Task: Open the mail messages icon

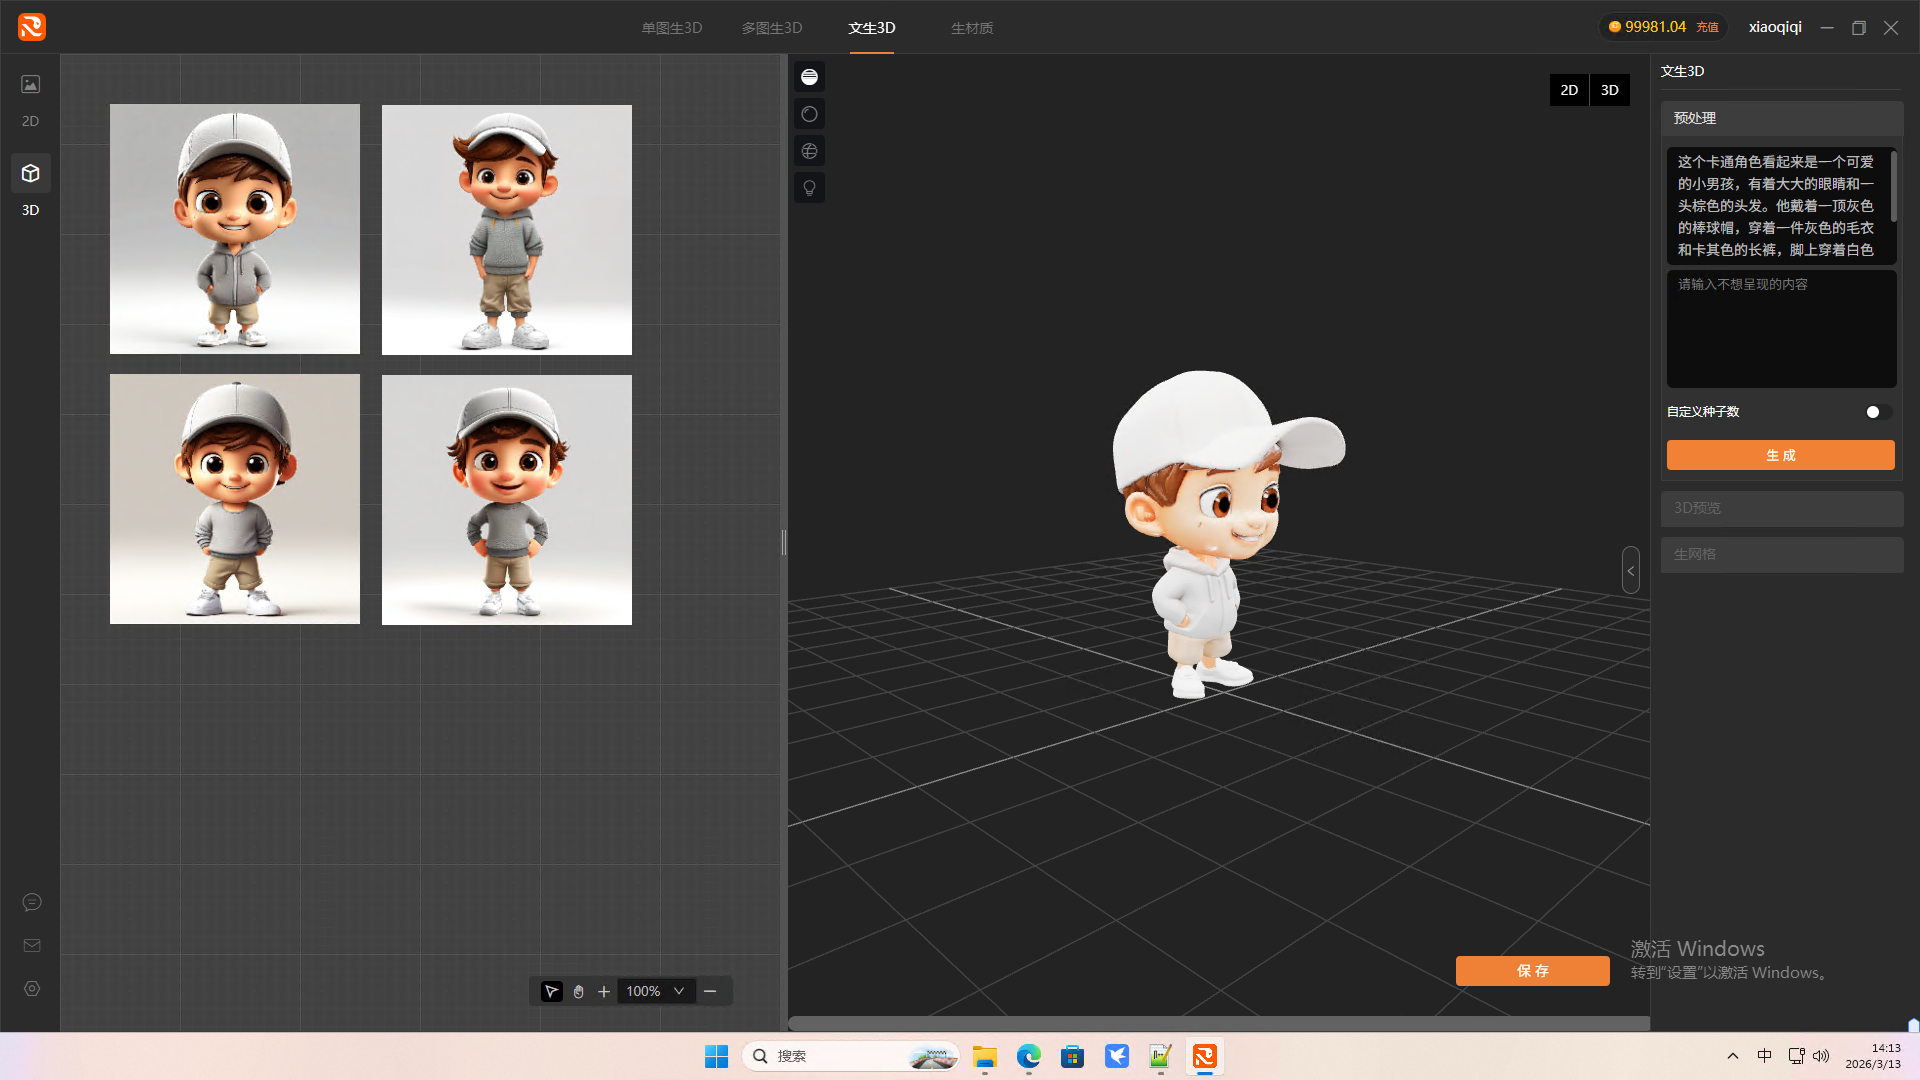Action: pyautogui.click(x=32, y=945)
